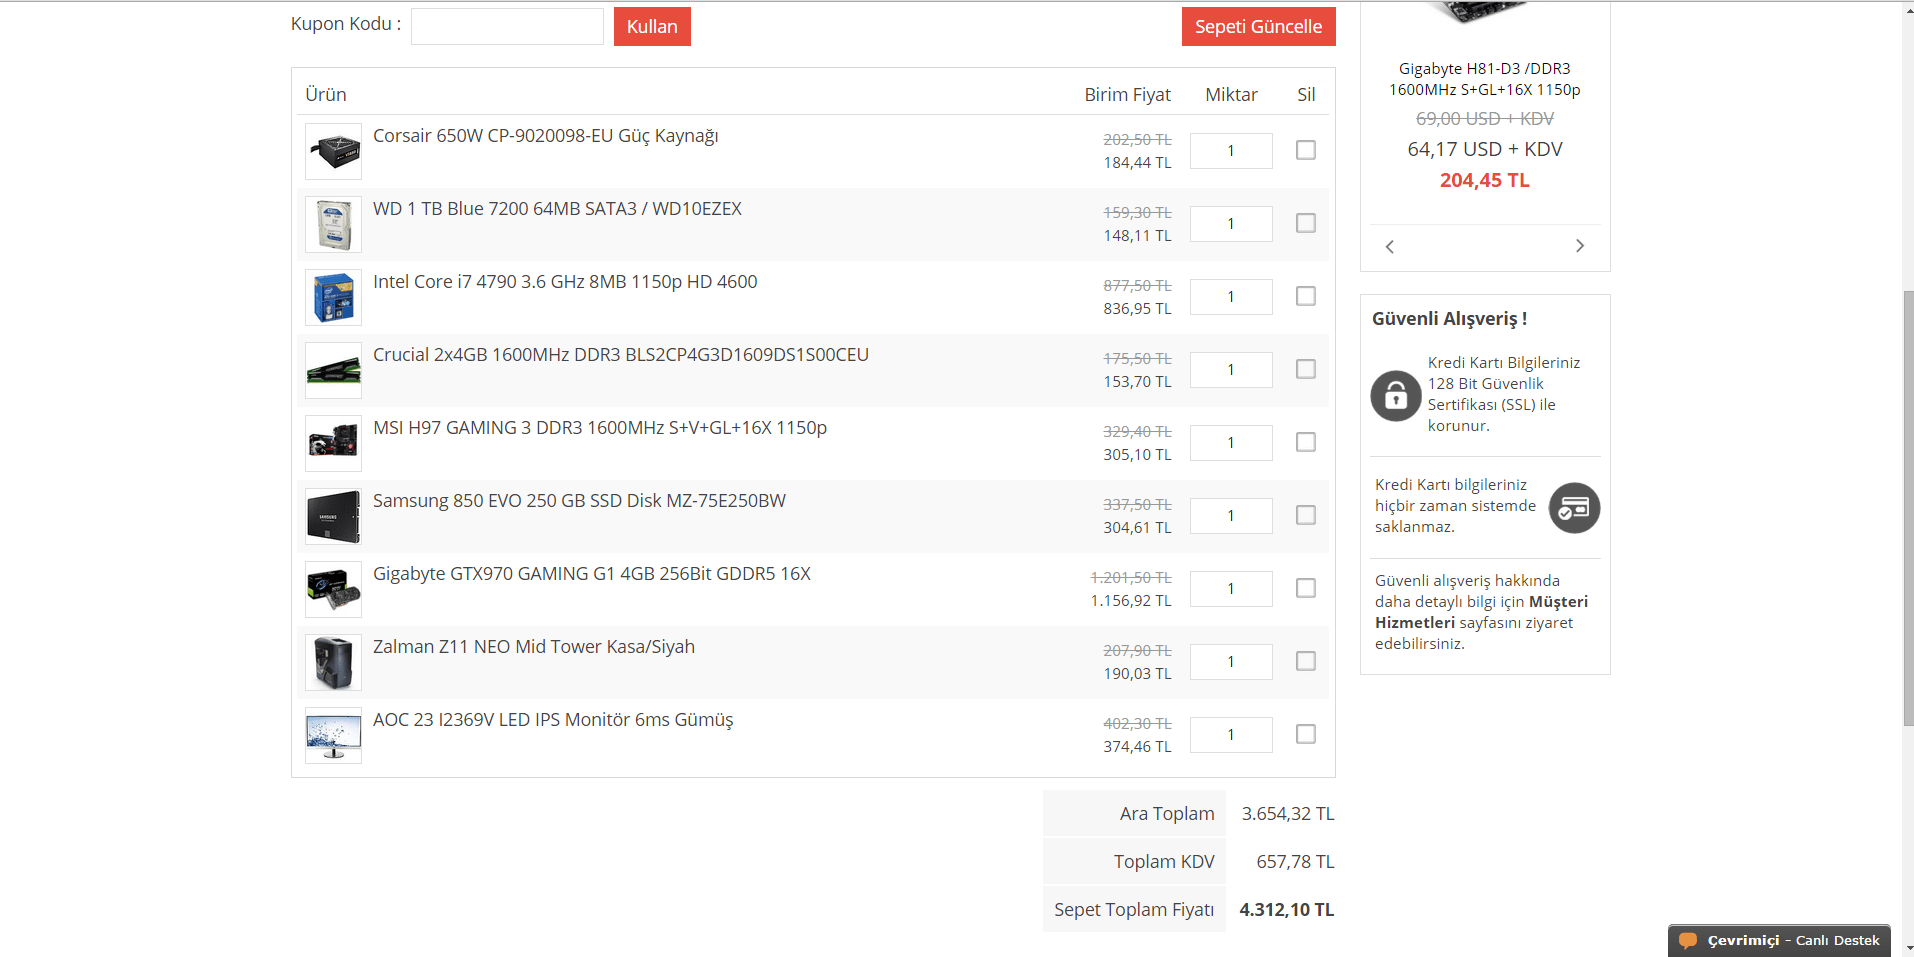Viewport: 1914px width, 957px height.
Task: Click the Samsung 850 EVO SSD thumbnail
Action: [x=333, y=516]
